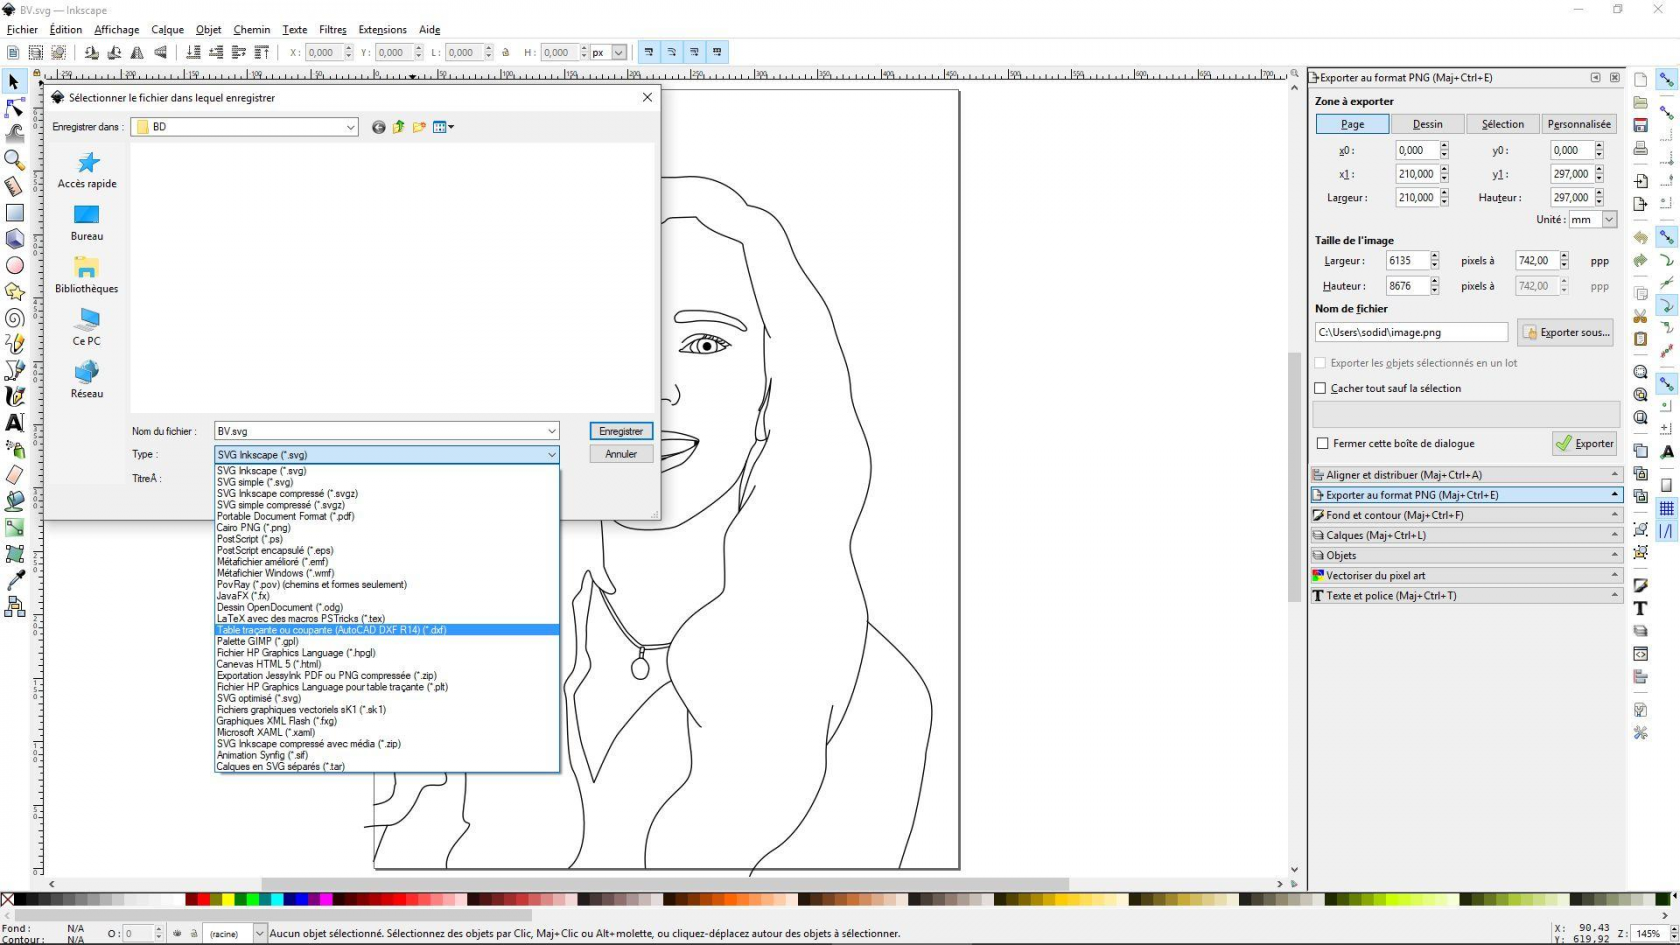Expand Fond et contour panel
1680x945 pixels.
(x=1466, y=515)
